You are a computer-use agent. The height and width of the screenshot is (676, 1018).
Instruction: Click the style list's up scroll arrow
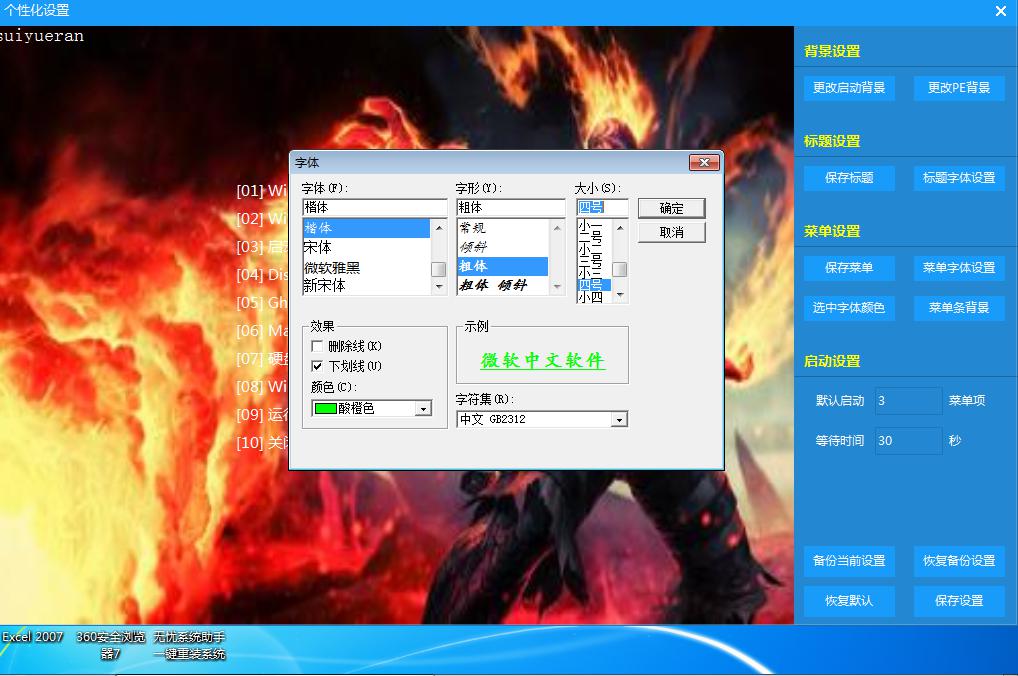[x=556, y=228]
